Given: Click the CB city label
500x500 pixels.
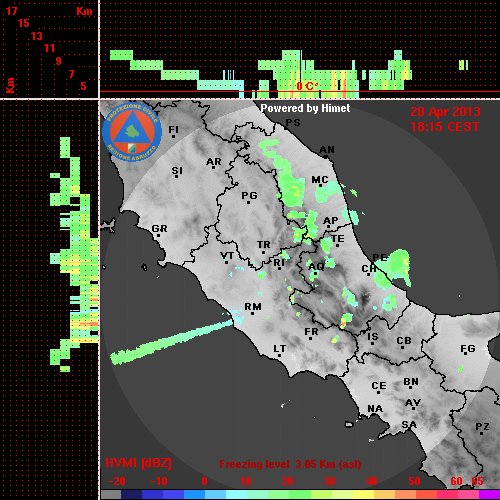Looking at the screenshot, I should pos(404,341).
